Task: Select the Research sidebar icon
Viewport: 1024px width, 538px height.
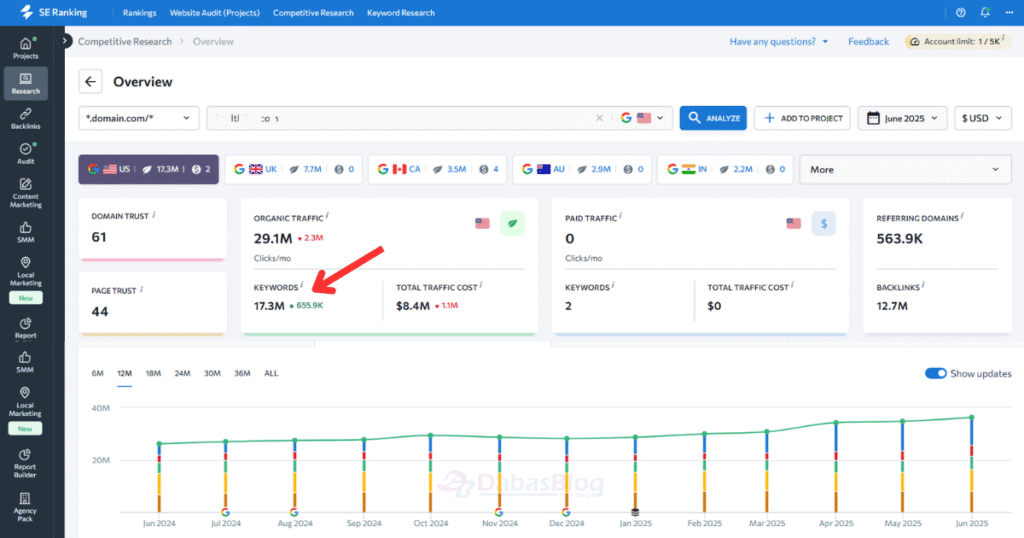Action: click(x=25, y=84)
